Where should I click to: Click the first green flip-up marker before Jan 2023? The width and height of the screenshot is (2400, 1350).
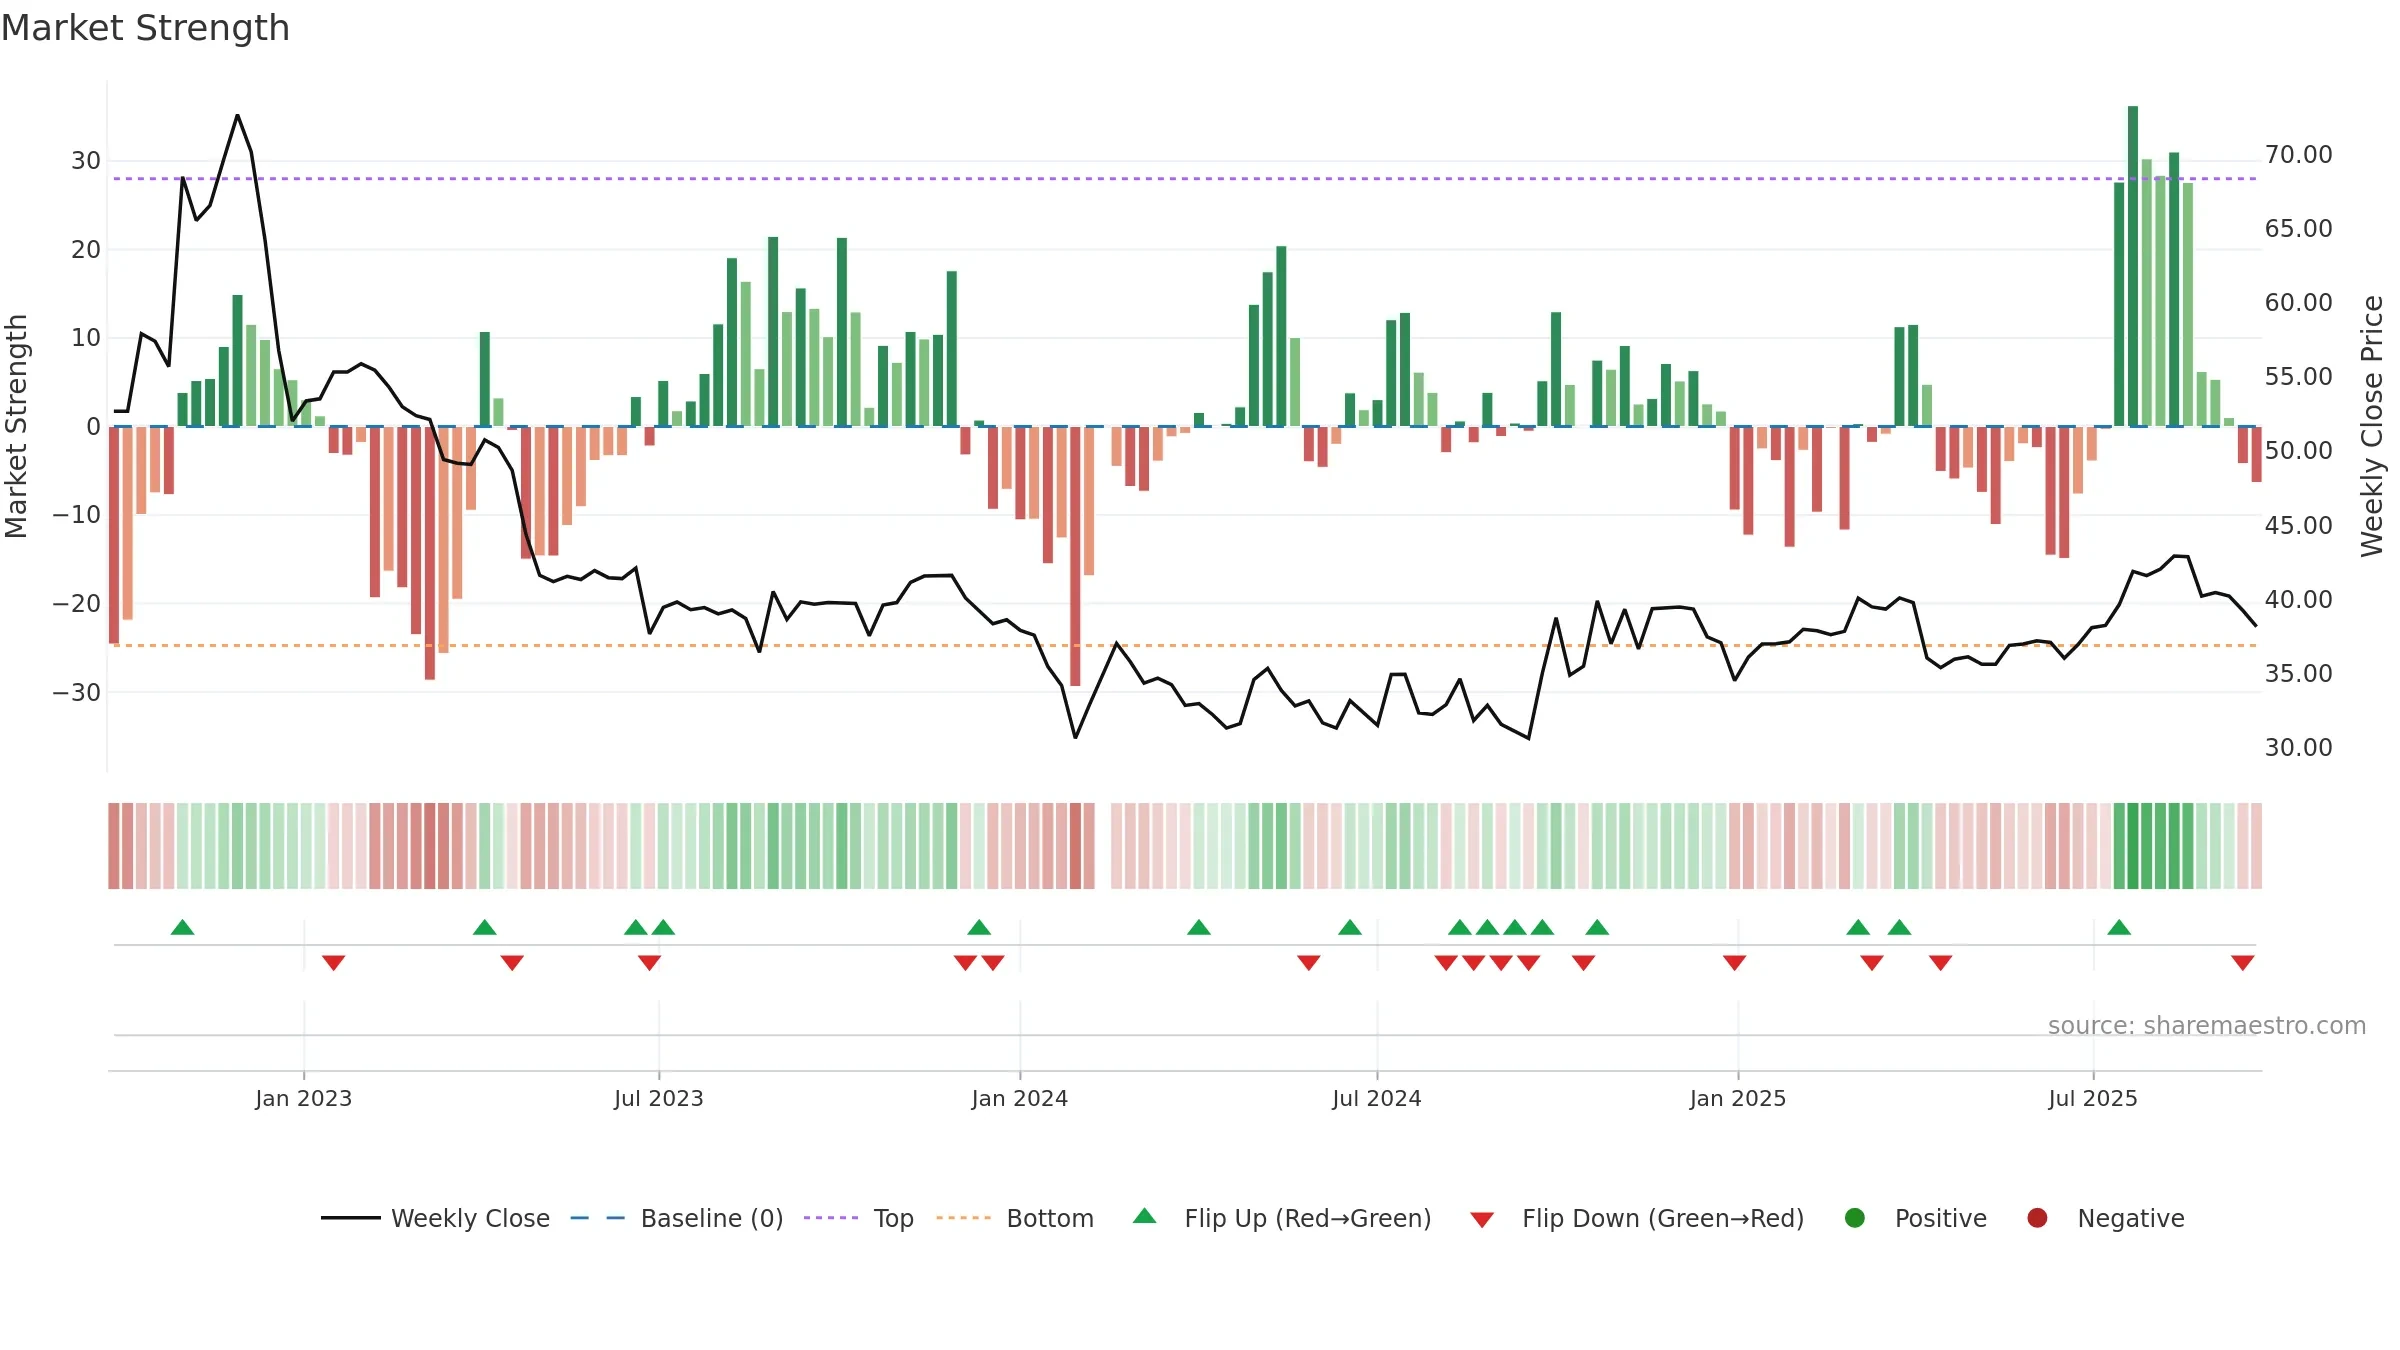tap(182, 928)
